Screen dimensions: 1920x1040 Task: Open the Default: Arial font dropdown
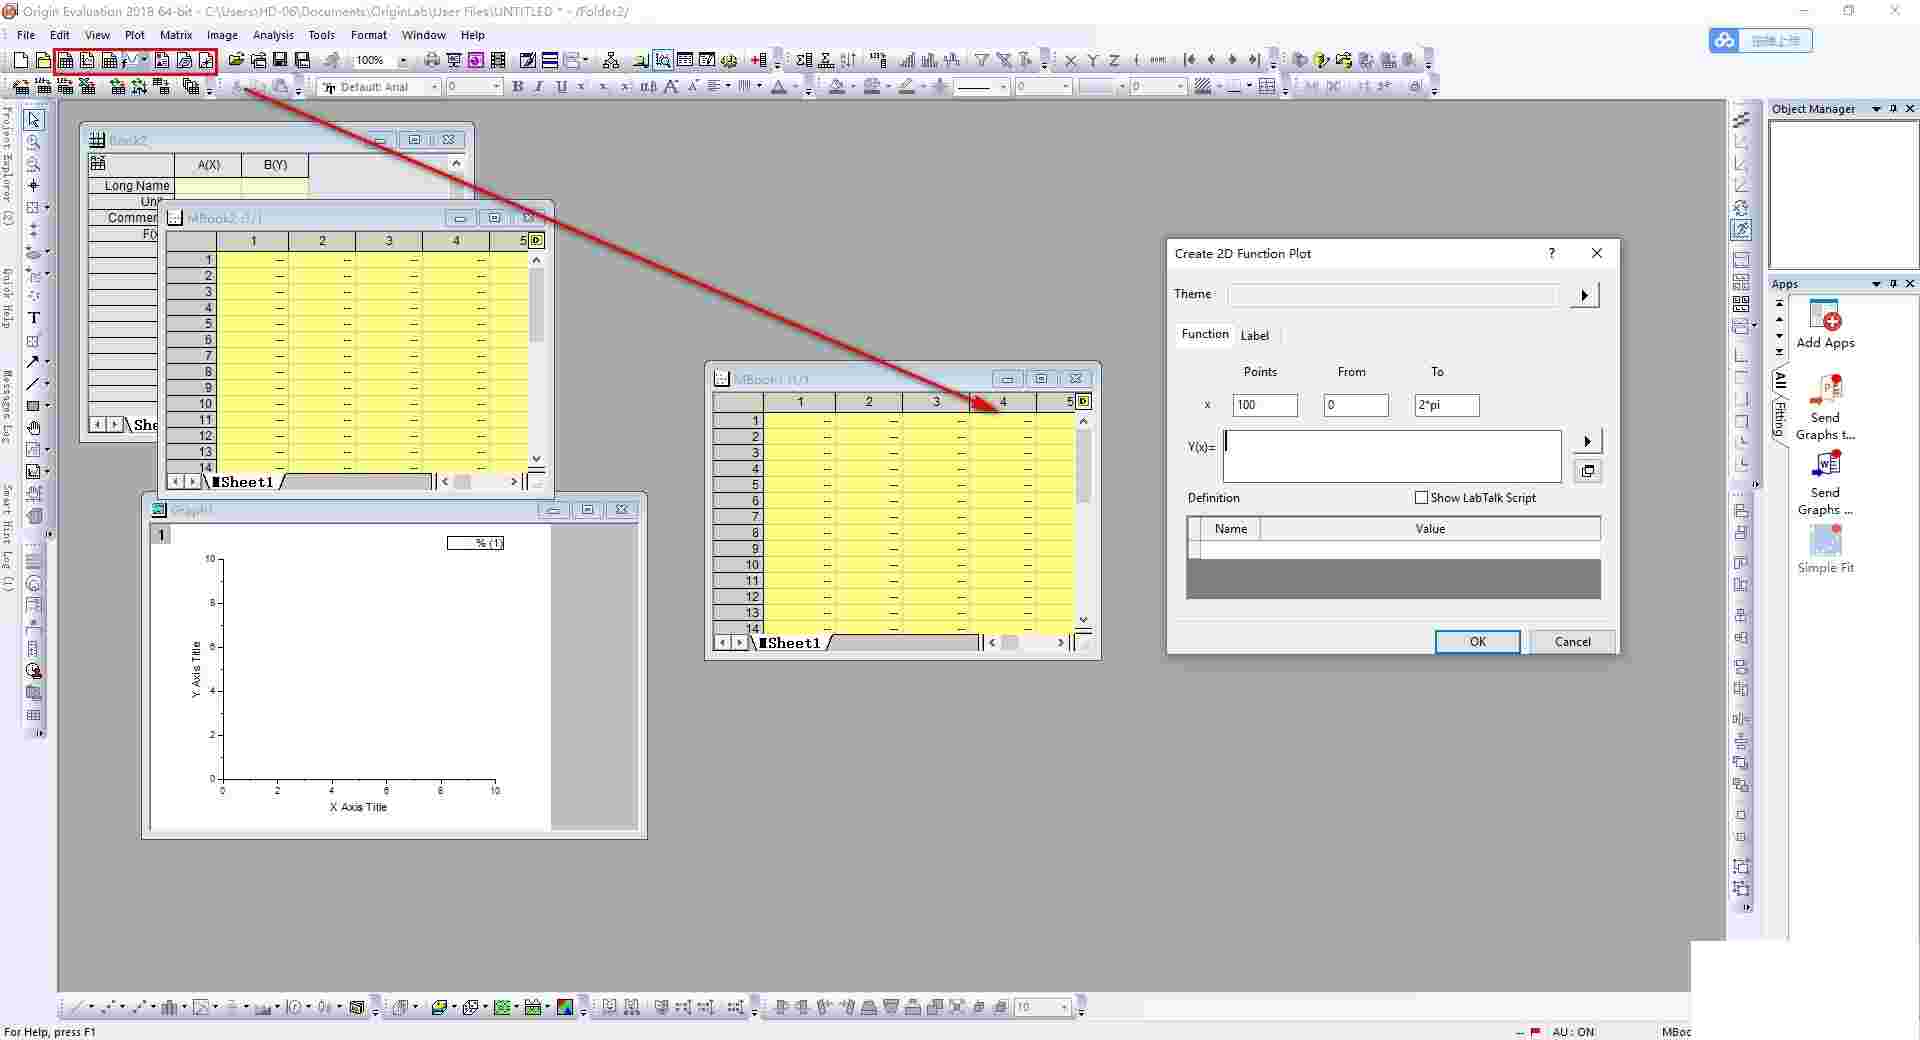pyautogui.click(x=434, y=88)
